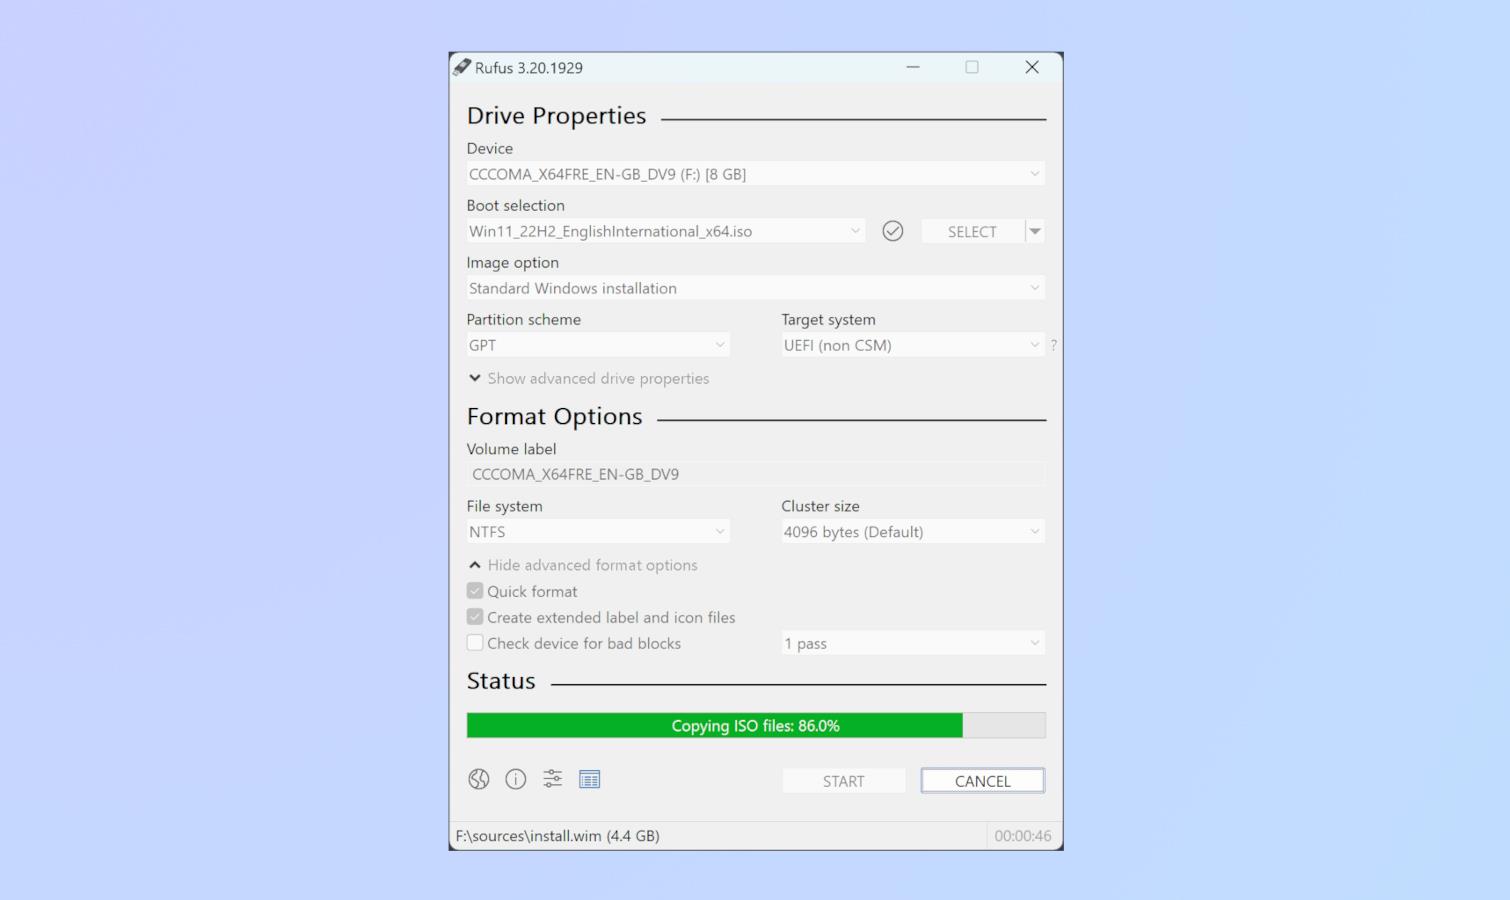Viewport: 1510px width, 900px height.
Task: Open the Device dropdown
Action: coord(756,174)
